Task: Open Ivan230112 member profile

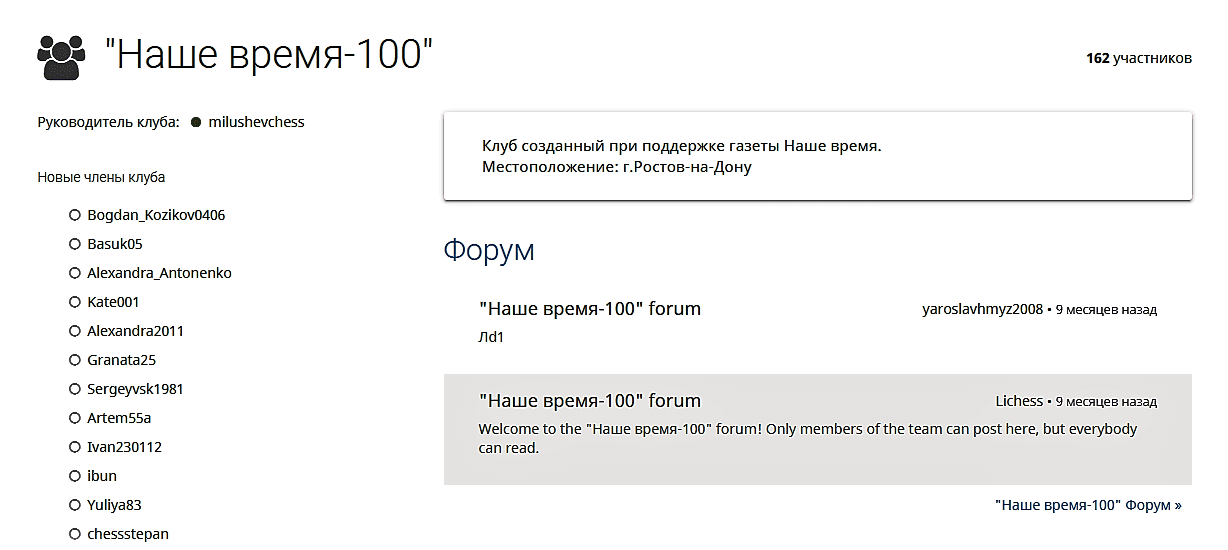Action: tap(124, 447)
